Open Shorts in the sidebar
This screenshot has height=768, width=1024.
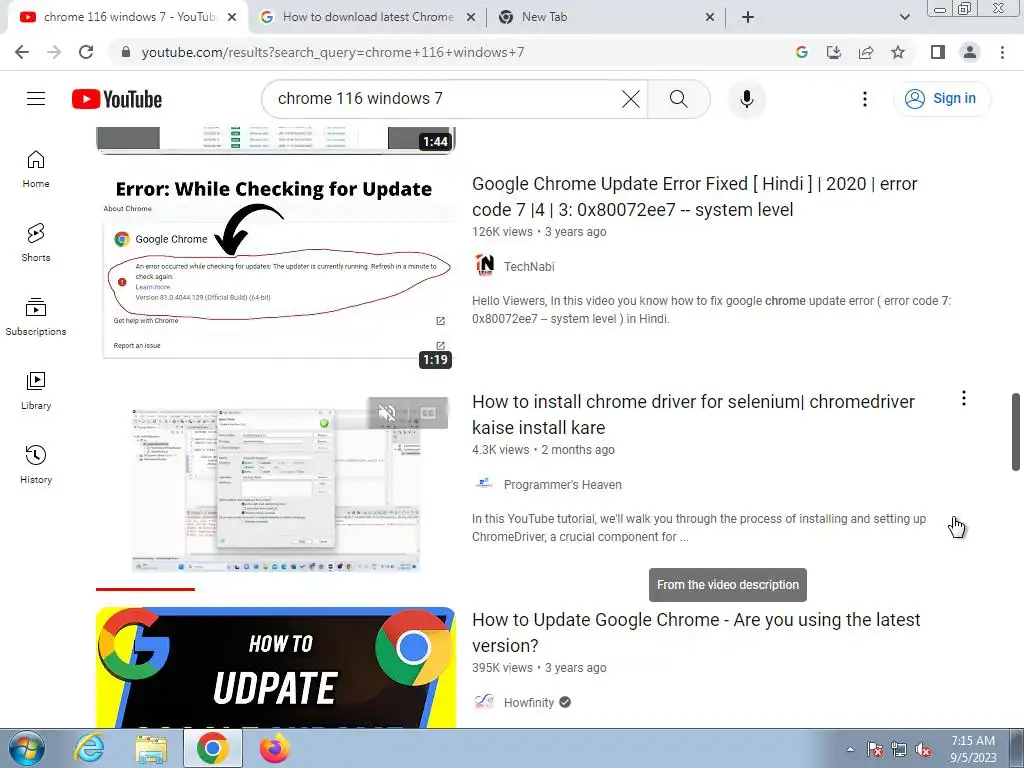pos(36,243)
